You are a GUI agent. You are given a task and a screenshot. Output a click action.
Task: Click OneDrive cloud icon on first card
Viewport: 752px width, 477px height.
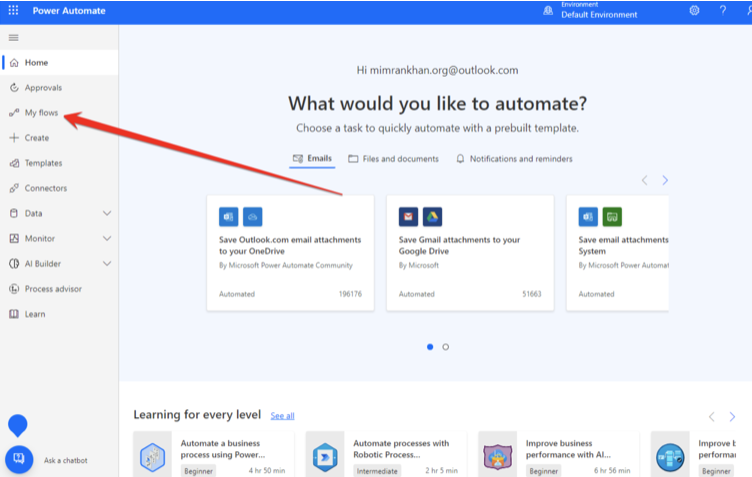pos(253,217)
